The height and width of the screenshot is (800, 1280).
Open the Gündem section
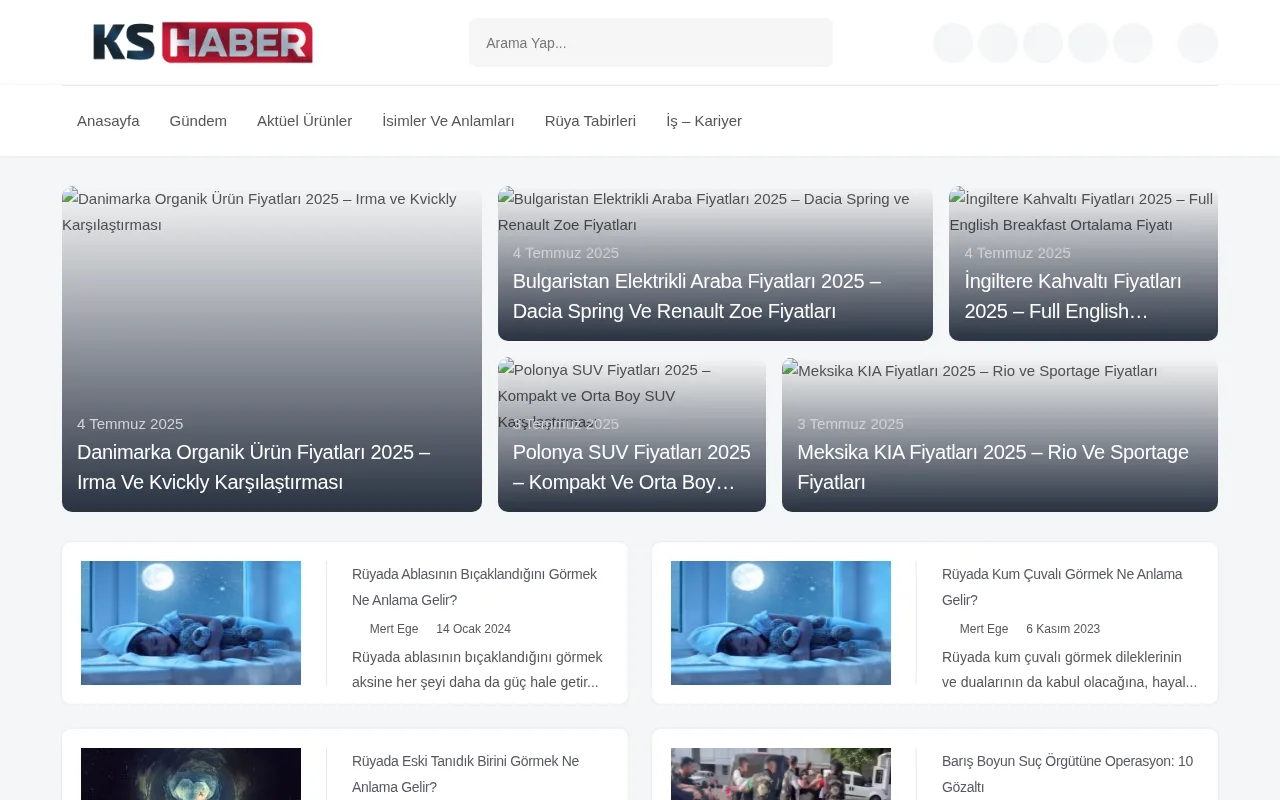pos(198,120)
